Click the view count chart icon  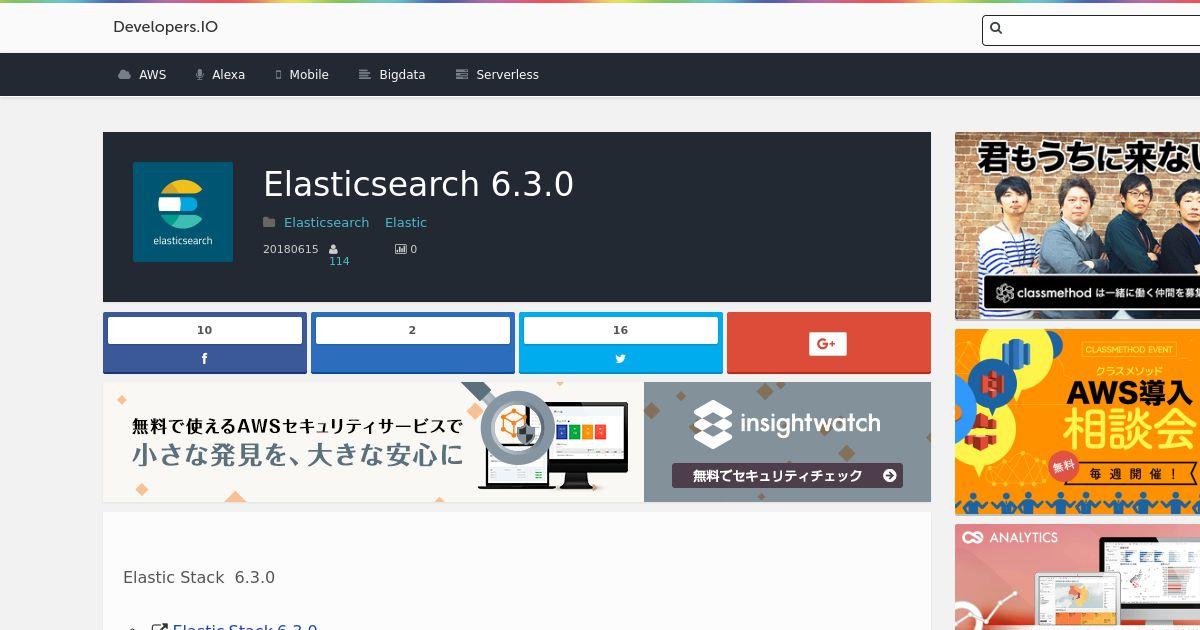(400, 249)
